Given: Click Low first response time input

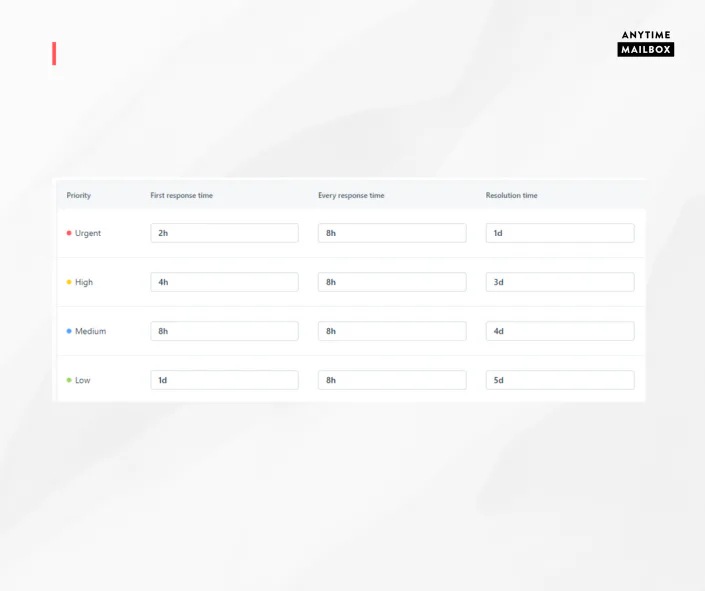Looking at the screenshot, I should click(224, 380).
